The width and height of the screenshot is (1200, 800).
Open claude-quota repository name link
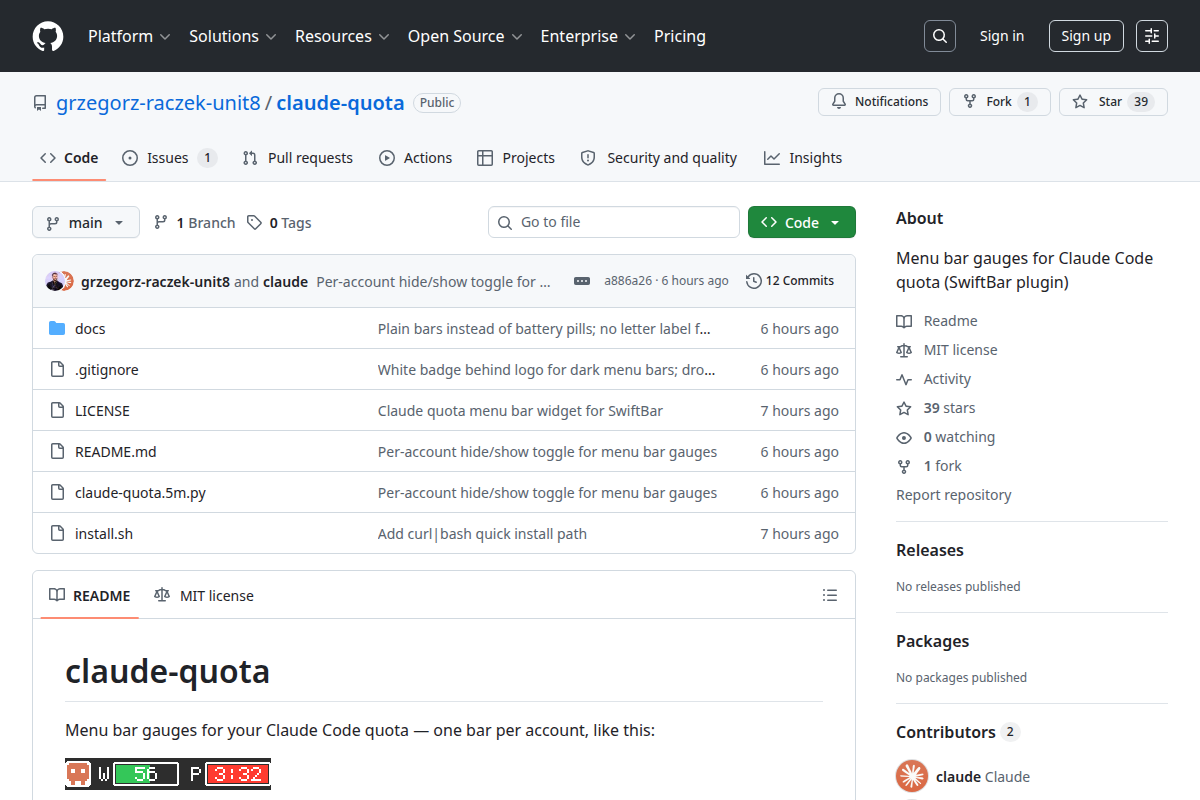[x=340, y=103]
